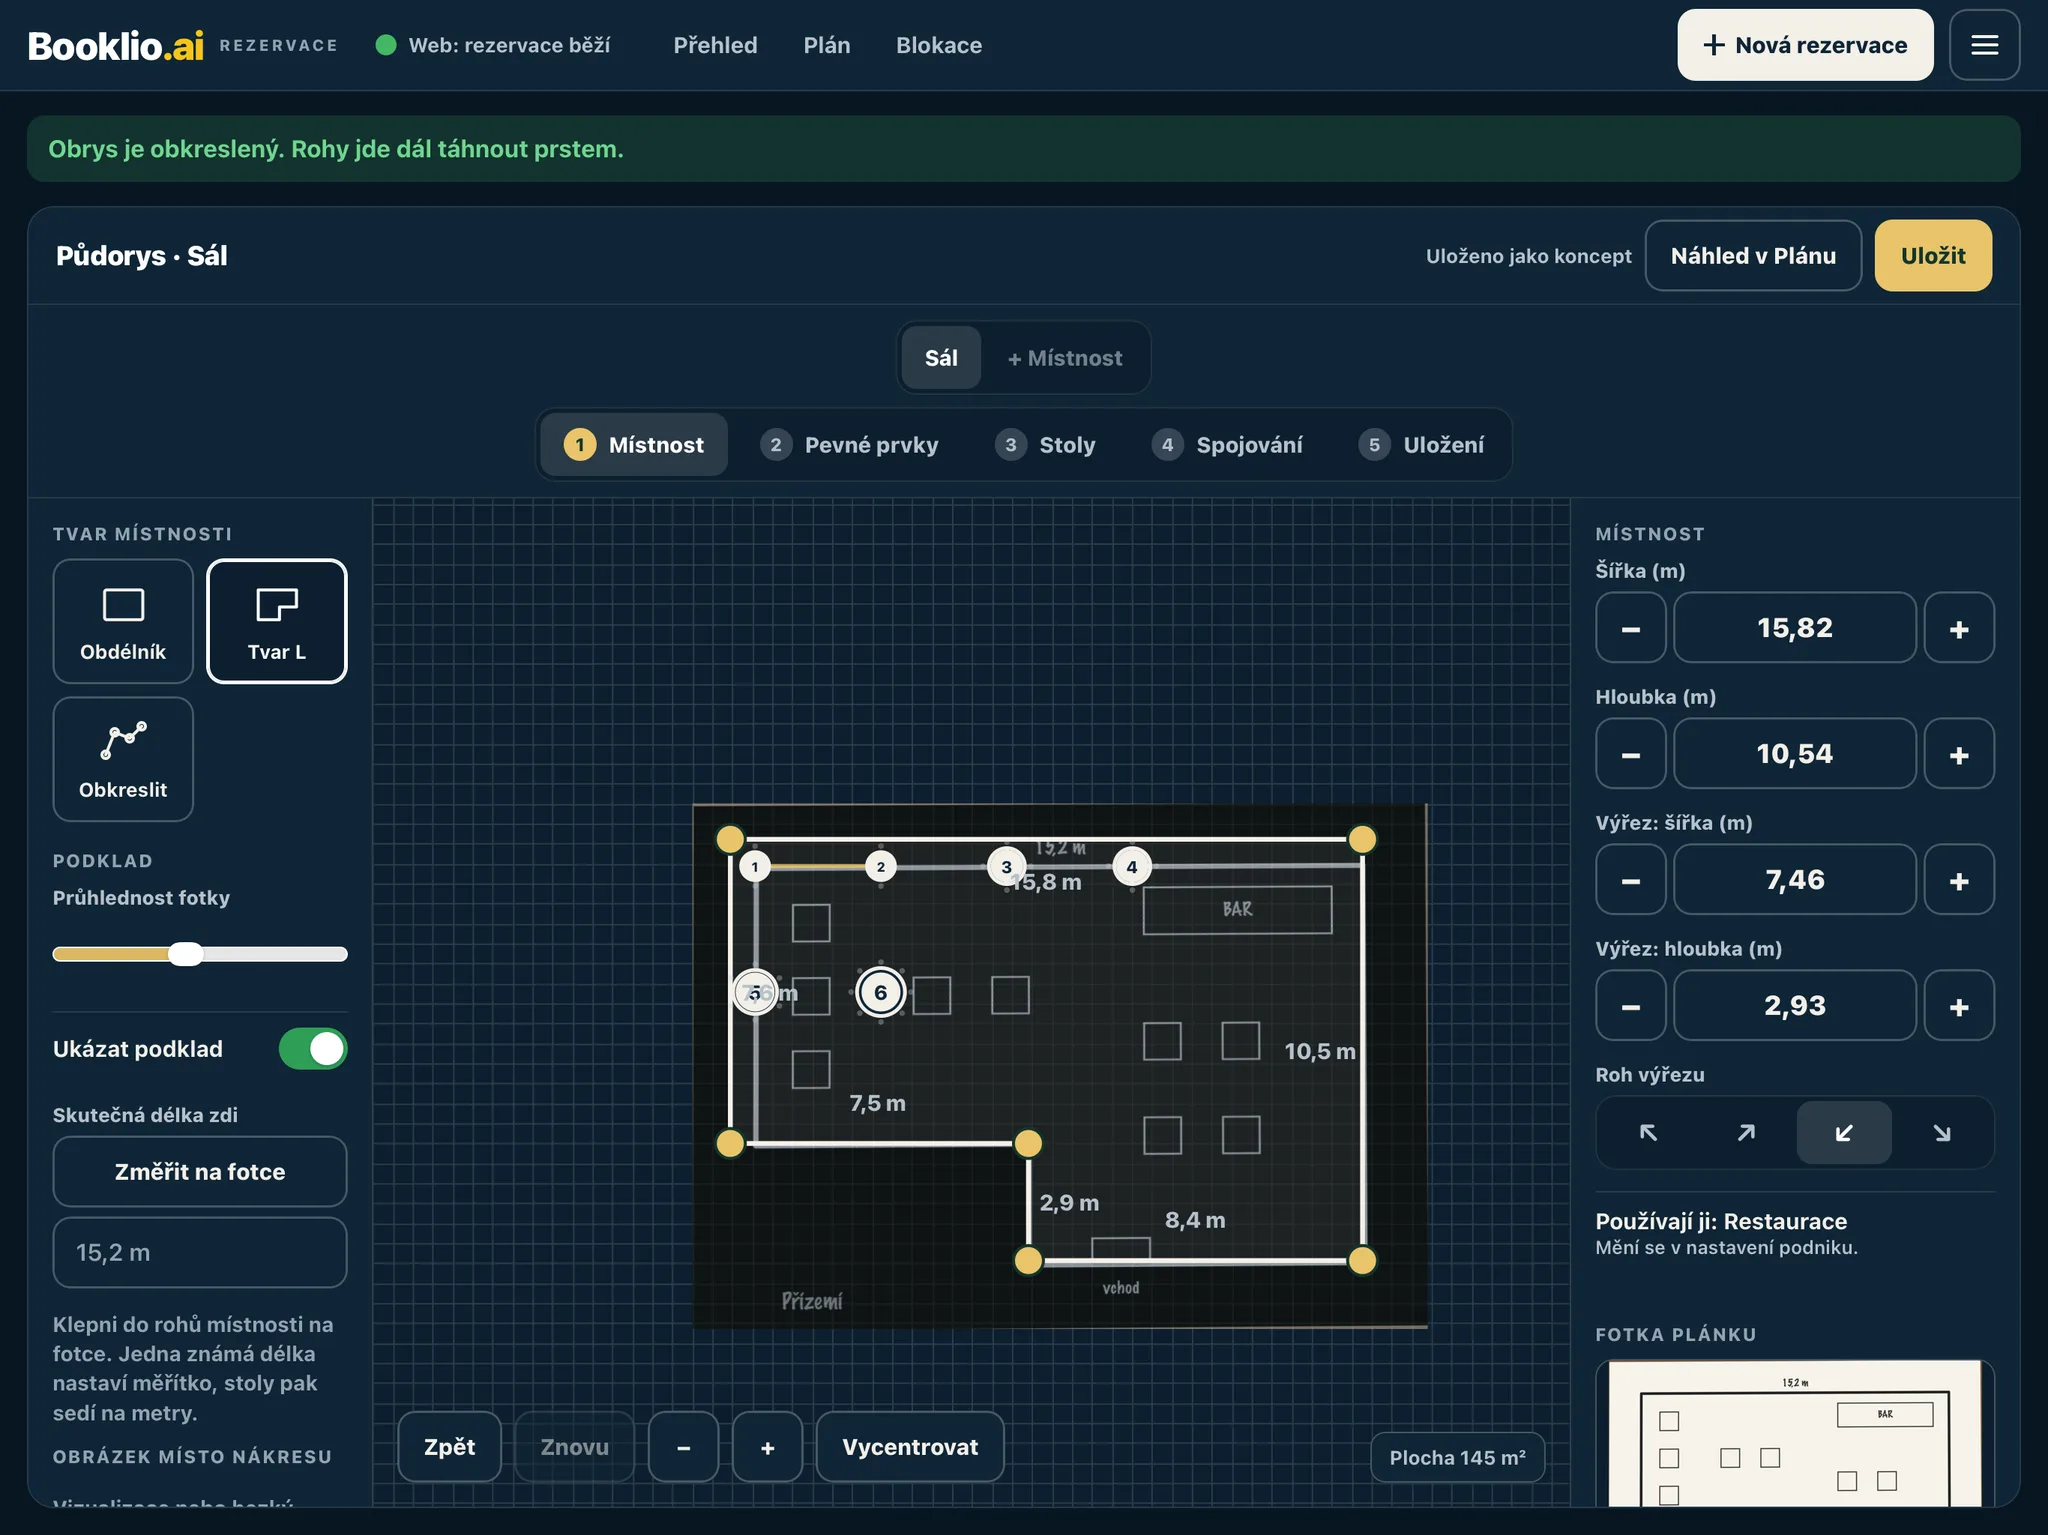Click the Průhlednost fotky slider
This screenshot has width=2048, height=1535.
[x=200, y=954]
